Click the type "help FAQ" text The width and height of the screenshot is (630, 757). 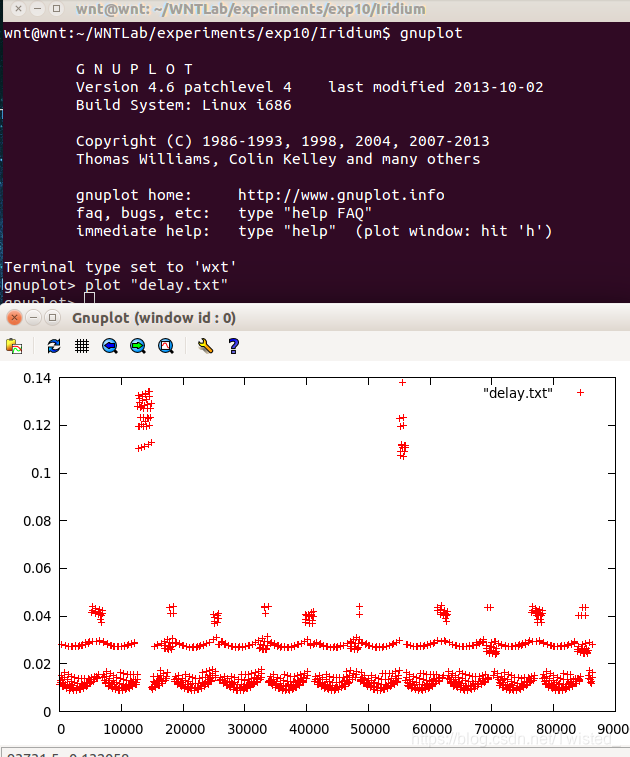(305, 213)
